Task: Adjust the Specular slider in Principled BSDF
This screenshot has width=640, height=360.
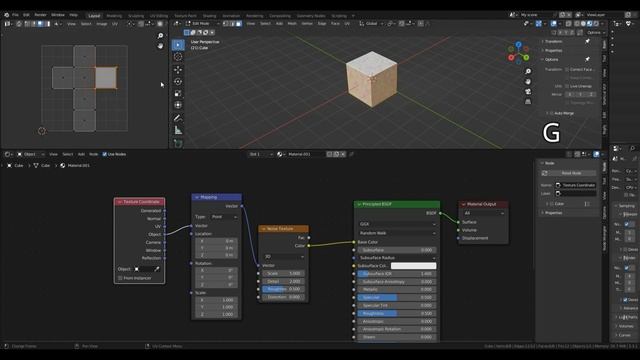Action: pyautogui.click(x=397, y=298)
